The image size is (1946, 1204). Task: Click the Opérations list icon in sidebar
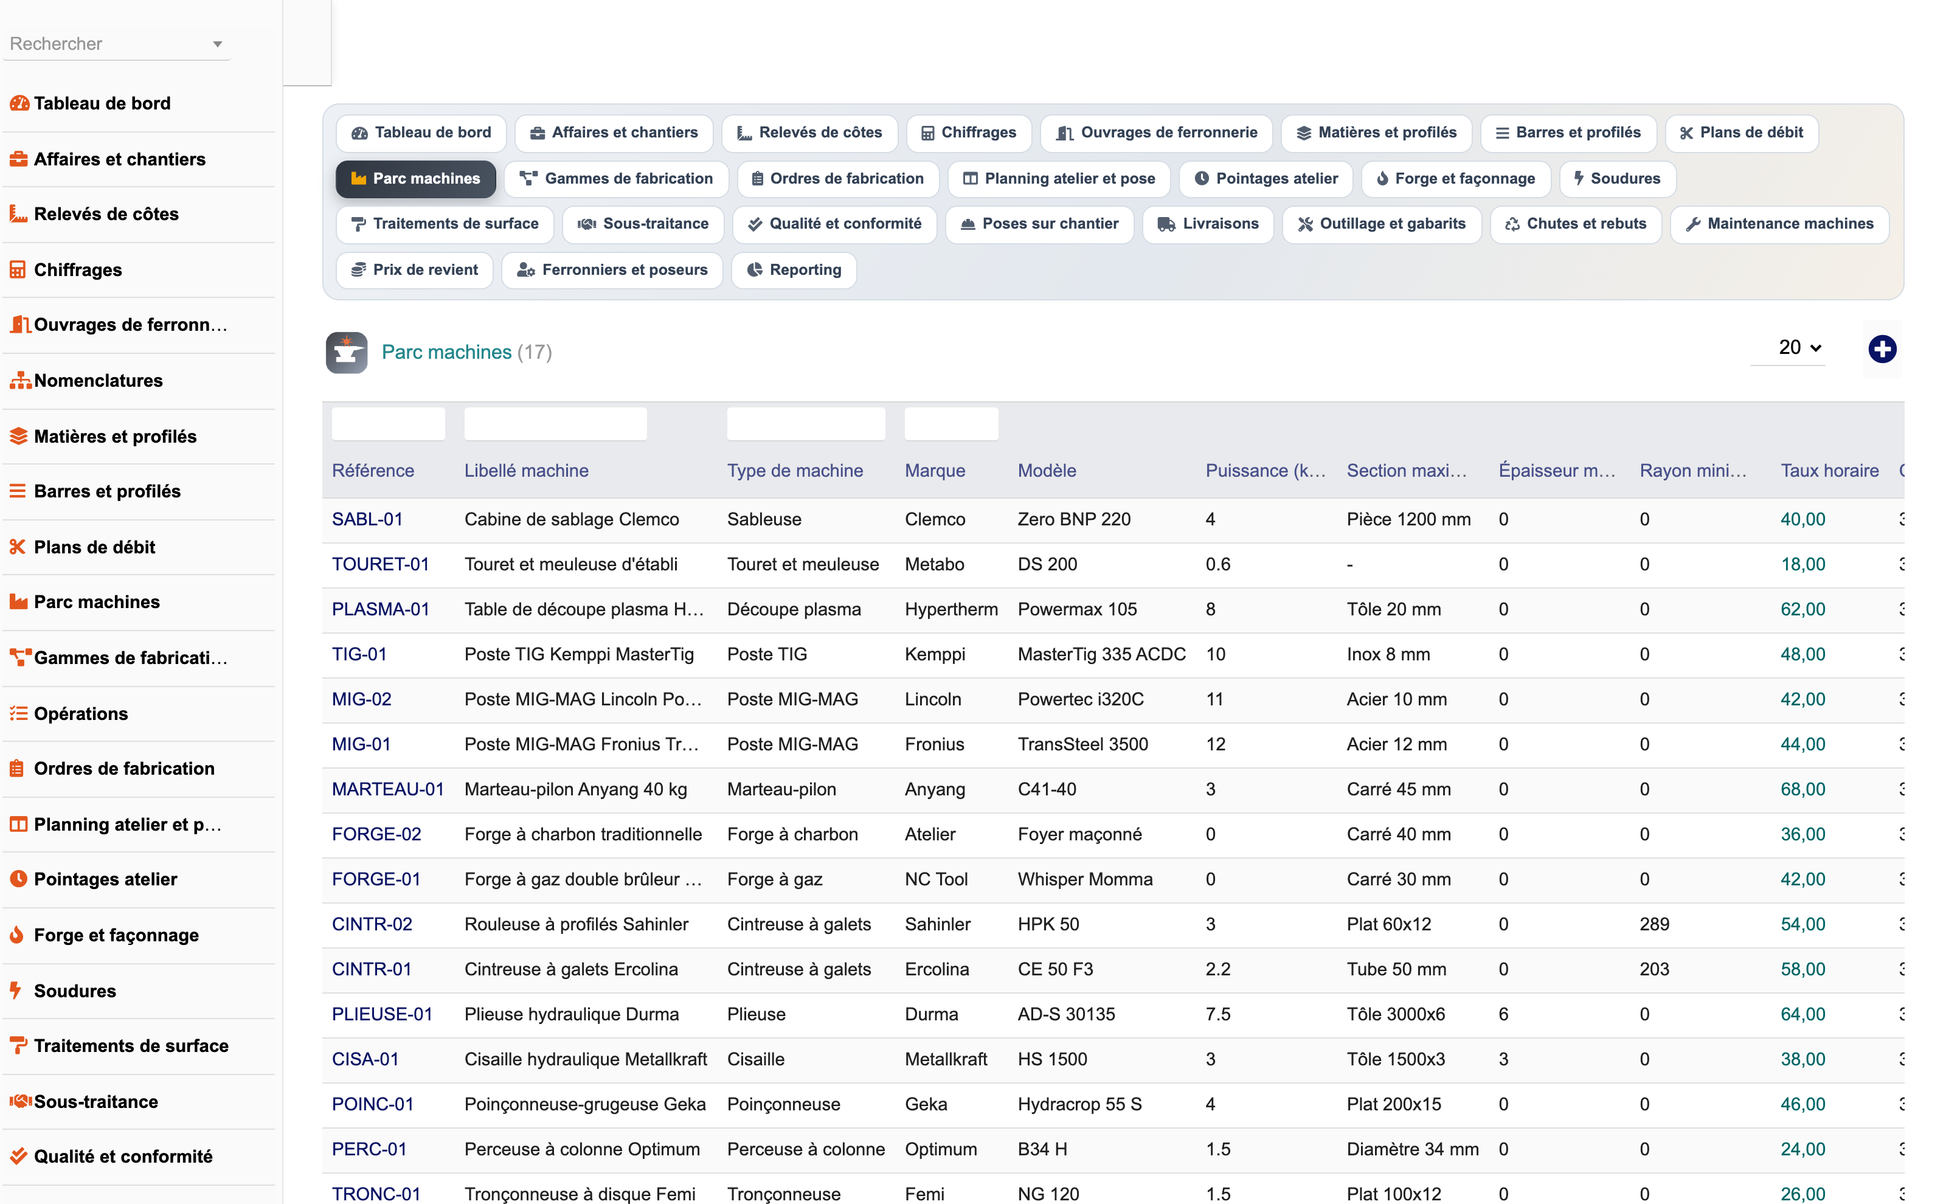[19, 713]
